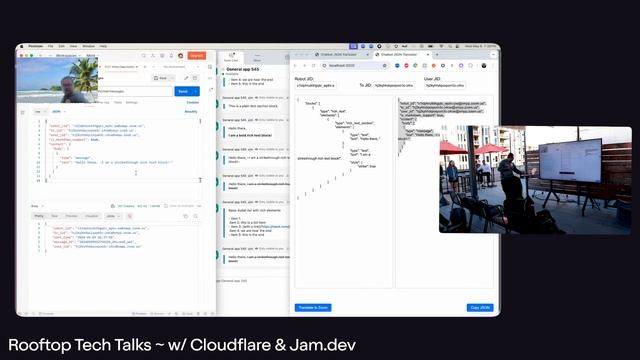Click the pencil edit icon beside Save
The height and width of the screenshot is (360, 640).
186,78
